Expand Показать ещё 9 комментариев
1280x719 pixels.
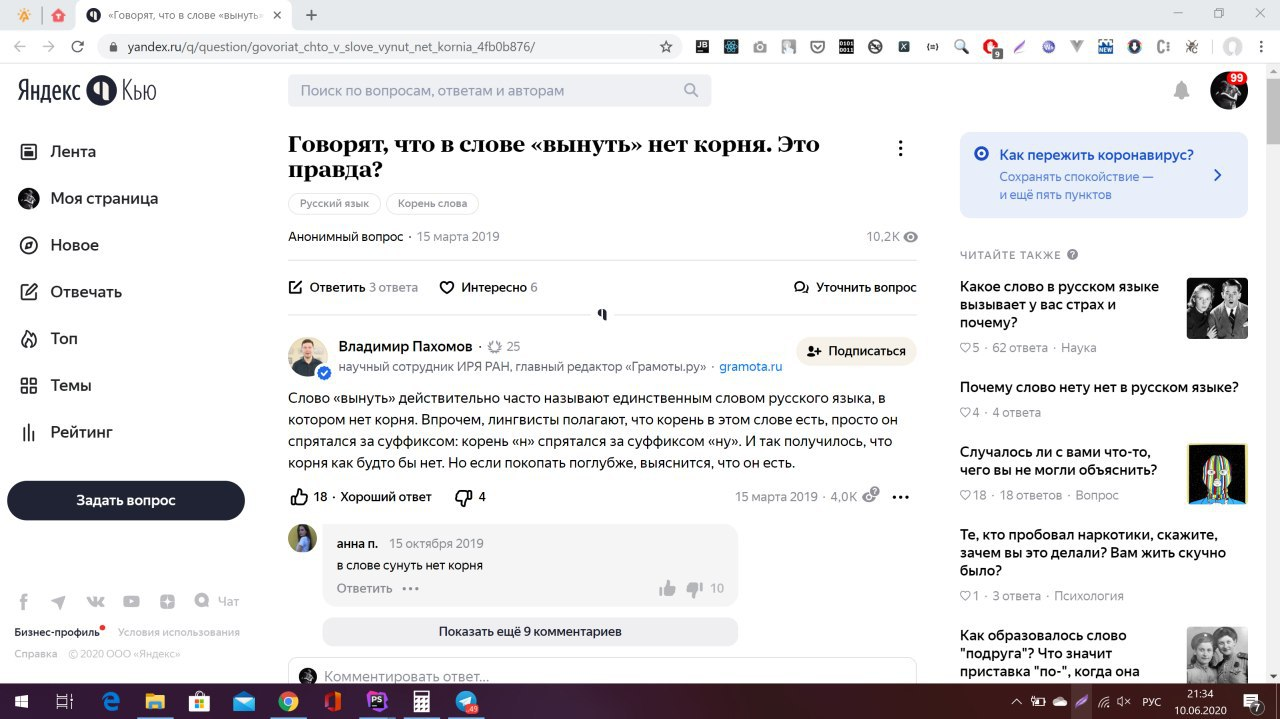pyautogui.click(x=529, y=632)
